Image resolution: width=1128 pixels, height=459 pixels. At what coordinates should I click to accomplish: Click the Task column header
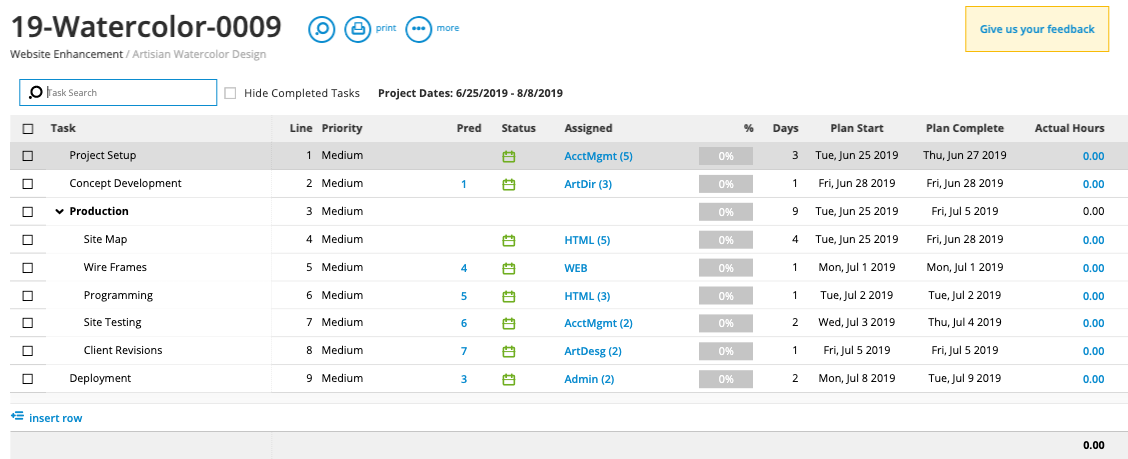[x=63, y=128]
